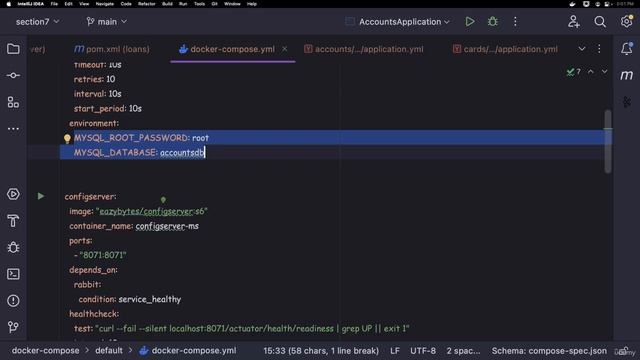Open the Apple menu
Screen dimensions: 640x360
click(x=9, y=4)
